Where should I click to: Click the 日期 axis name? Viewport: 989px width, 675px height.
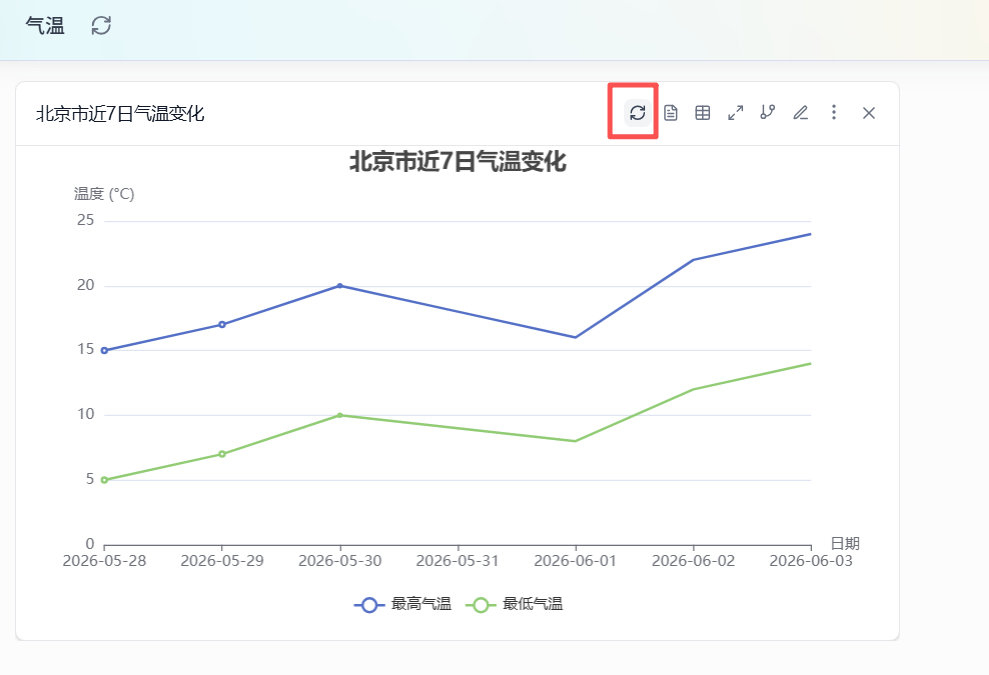pyautogui.click(x=845, y=543)
